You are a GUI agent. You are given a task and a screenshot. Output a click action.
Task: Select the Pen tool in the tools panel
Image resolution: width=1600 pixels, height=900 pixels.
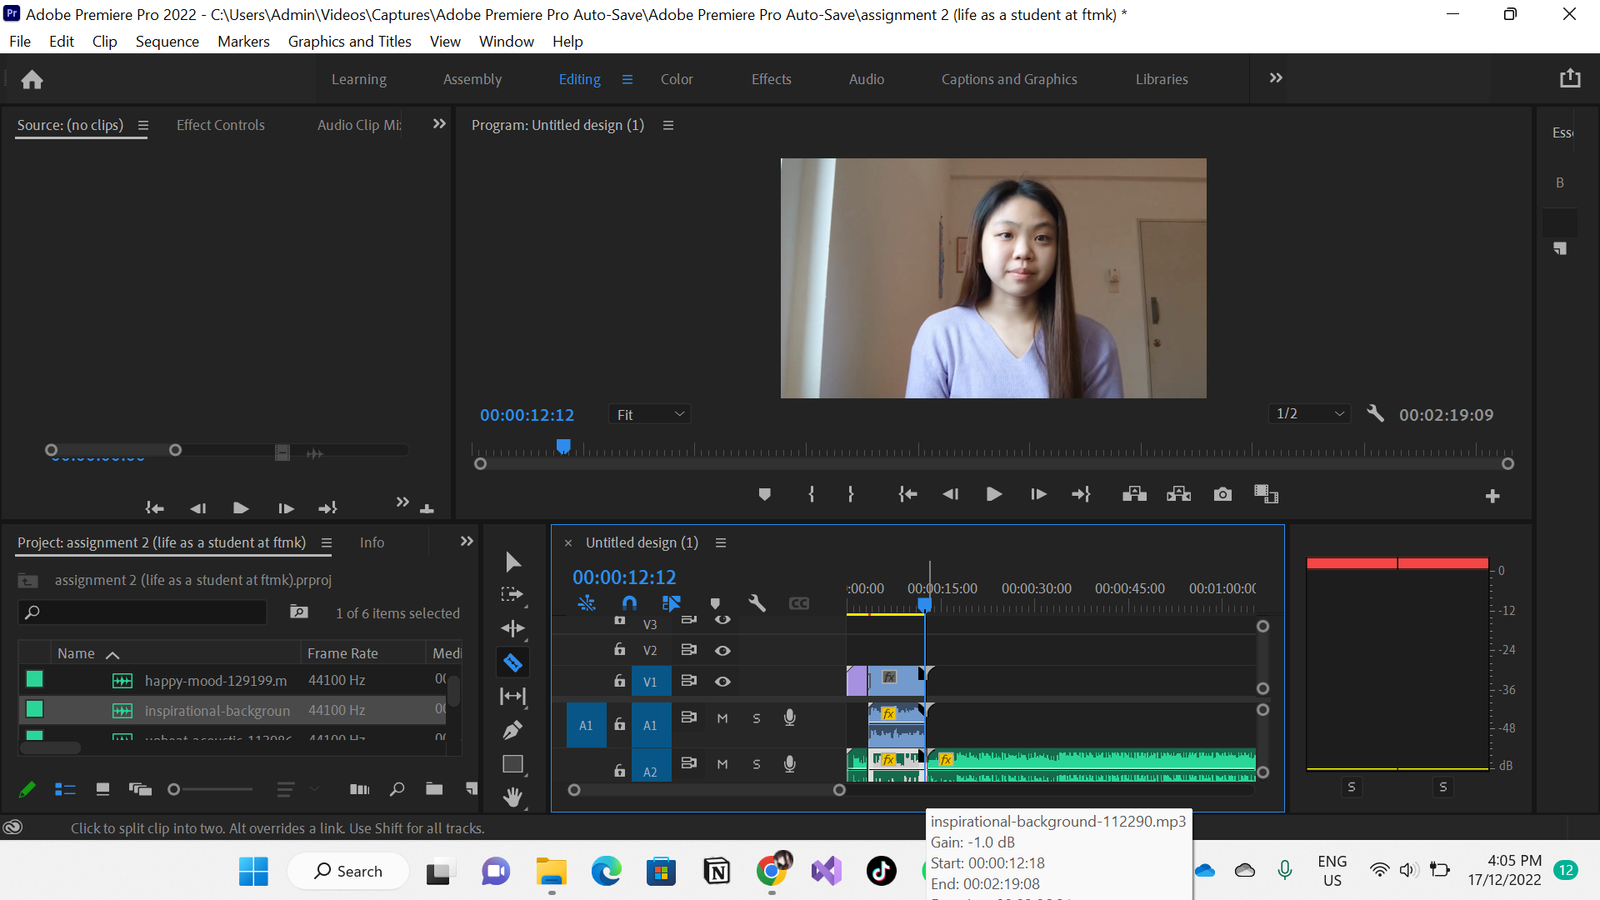tap(513, 729)
